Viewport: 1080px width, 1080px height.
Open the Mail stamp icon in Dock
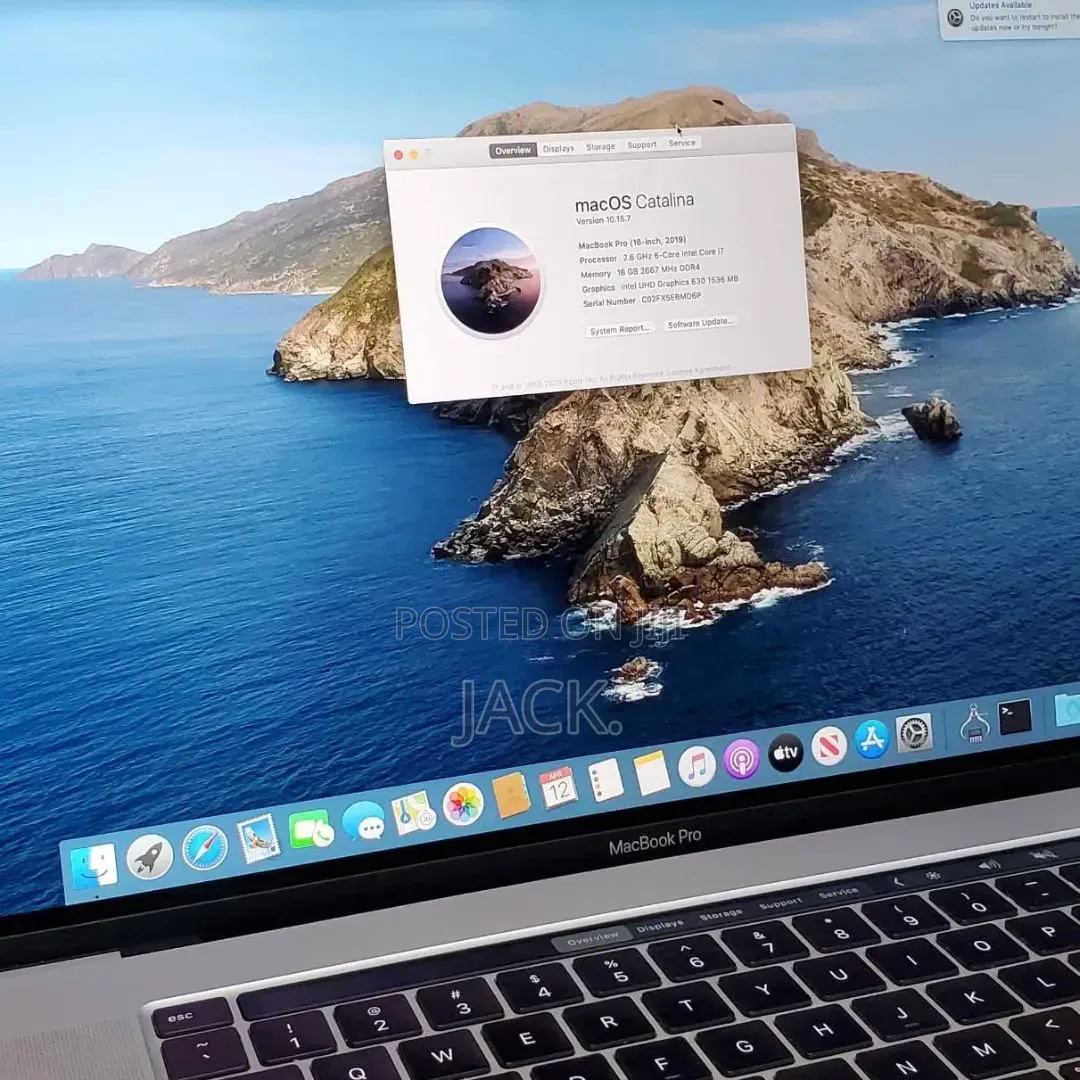coord(258,838)
